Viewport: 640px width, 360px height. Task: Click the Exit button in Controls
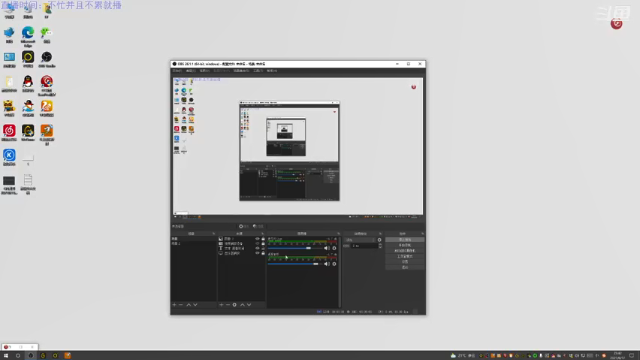click(405, 267)
